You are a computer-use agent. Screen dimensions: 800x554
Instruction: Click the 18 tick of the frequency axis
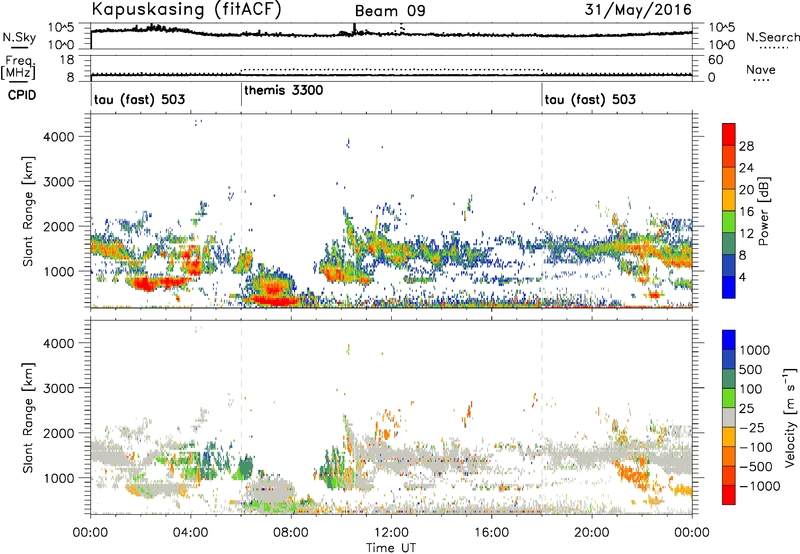tap(66, 60)
